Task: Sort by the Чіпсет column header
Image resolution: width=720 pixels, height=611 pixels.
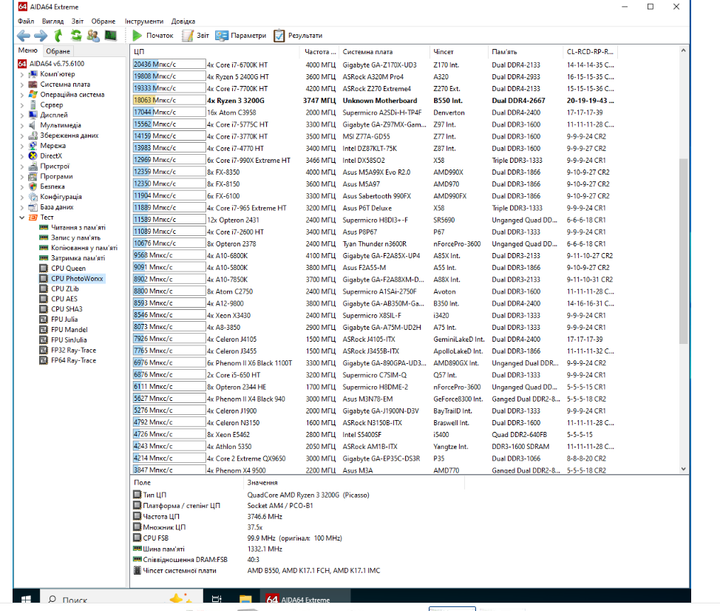Action: tap(459, 51)
